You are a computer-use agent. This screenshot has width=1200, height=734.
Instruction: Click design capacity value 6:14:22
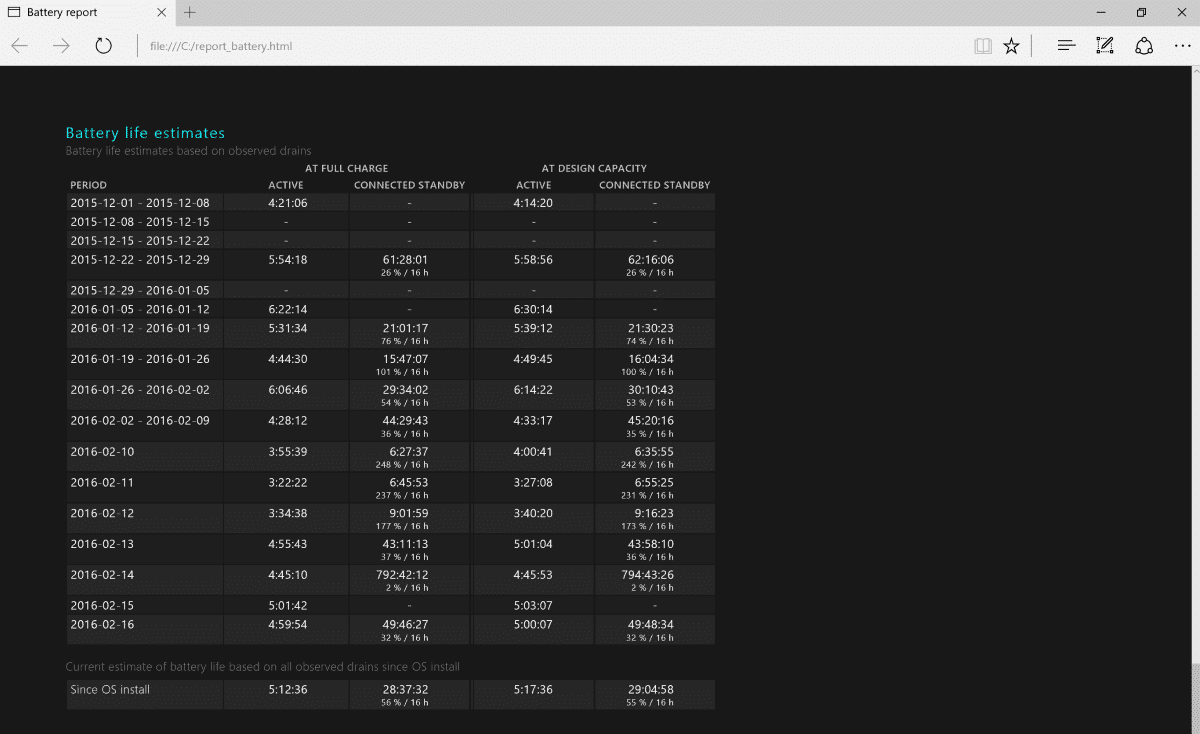point(533,390)
